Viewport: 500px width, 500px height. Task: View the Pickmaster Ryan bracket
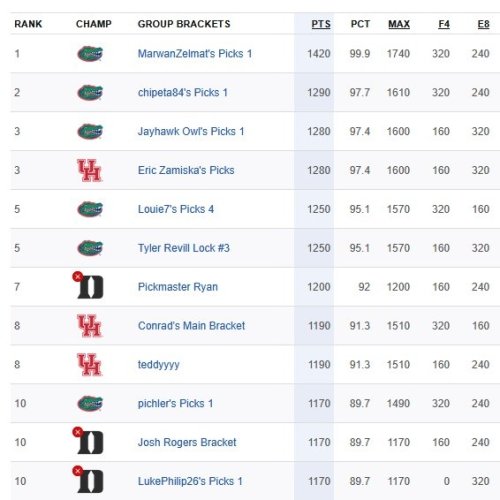tap(178, 287)
